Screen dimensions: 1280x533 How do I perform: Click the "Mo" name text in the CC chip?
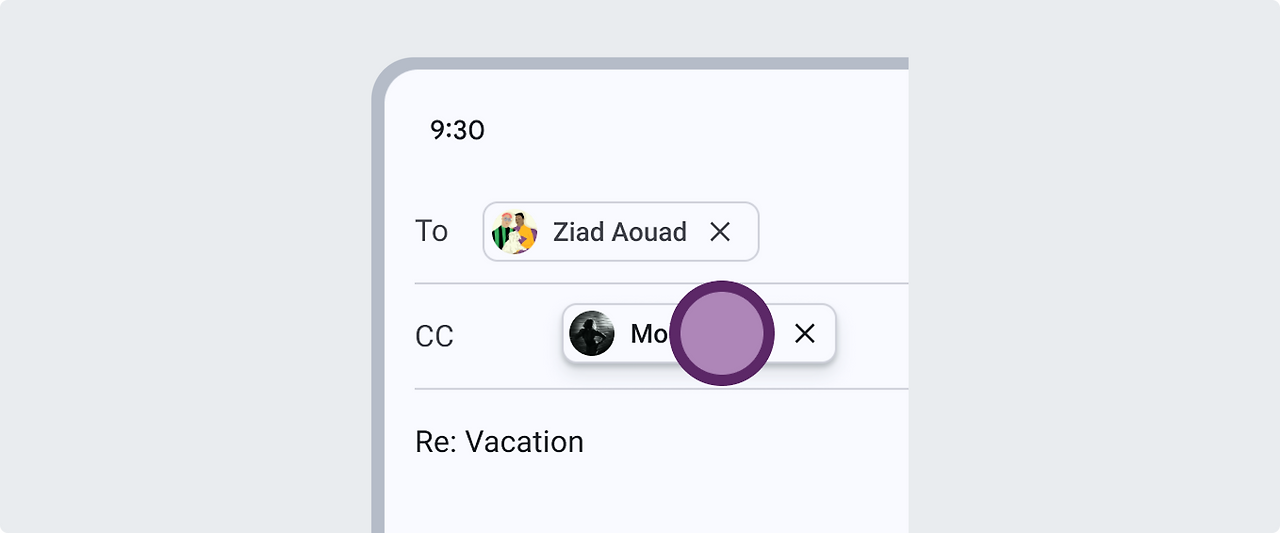[648, 334]
